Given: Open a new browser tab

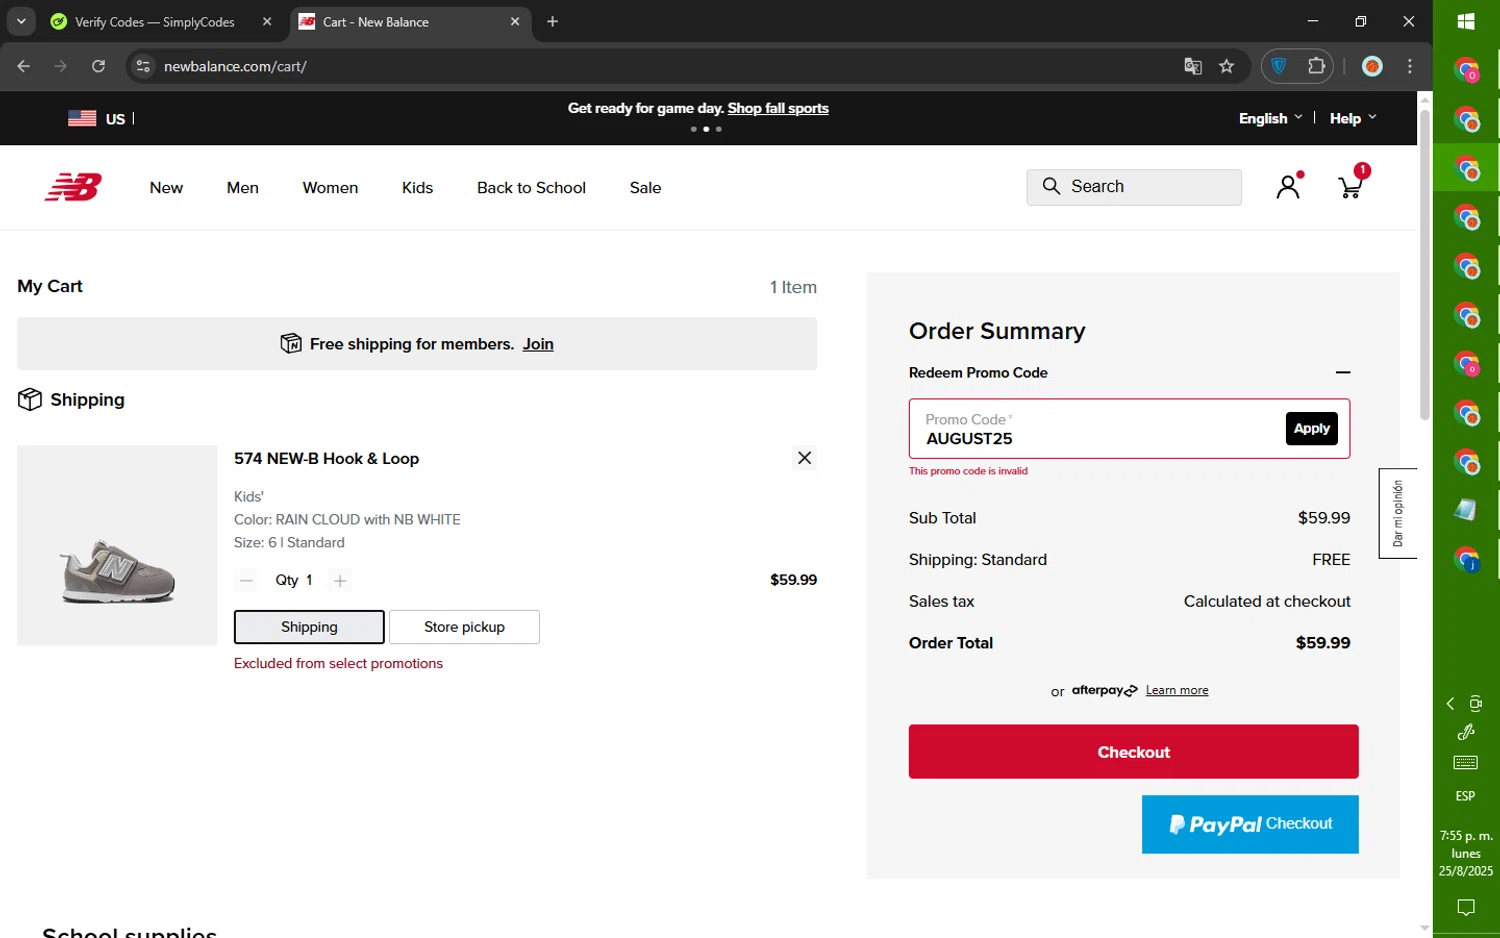Looking at the screenshot, I should tap(553, 21).
